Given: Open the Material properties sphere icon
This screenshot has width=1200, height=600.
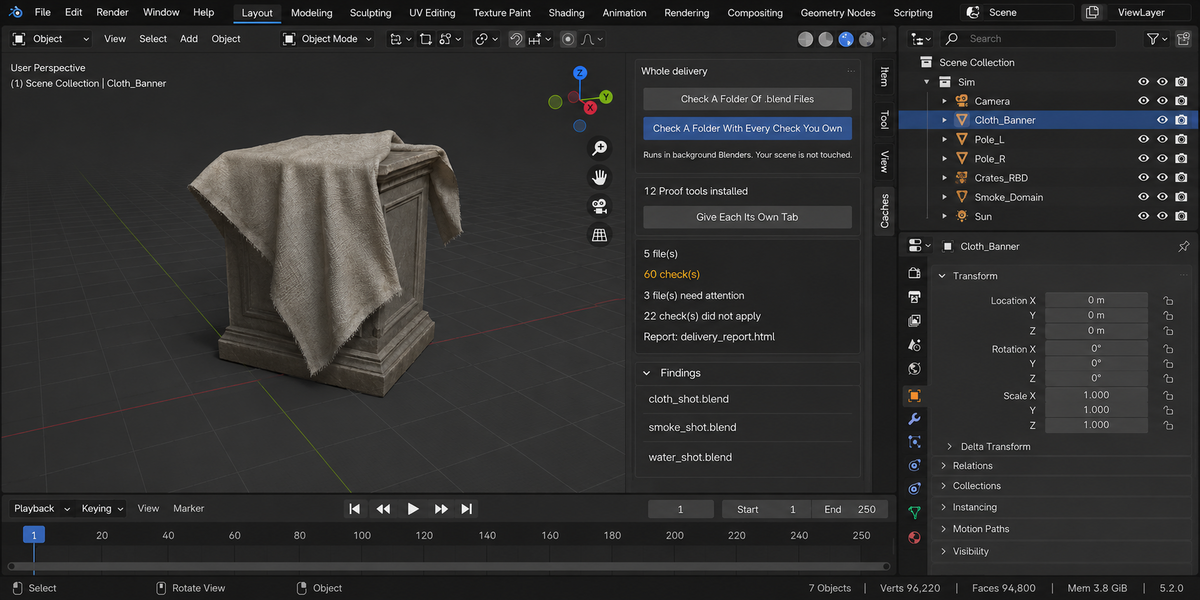Looking at the screenshot, I should click(x=914, y=537).
